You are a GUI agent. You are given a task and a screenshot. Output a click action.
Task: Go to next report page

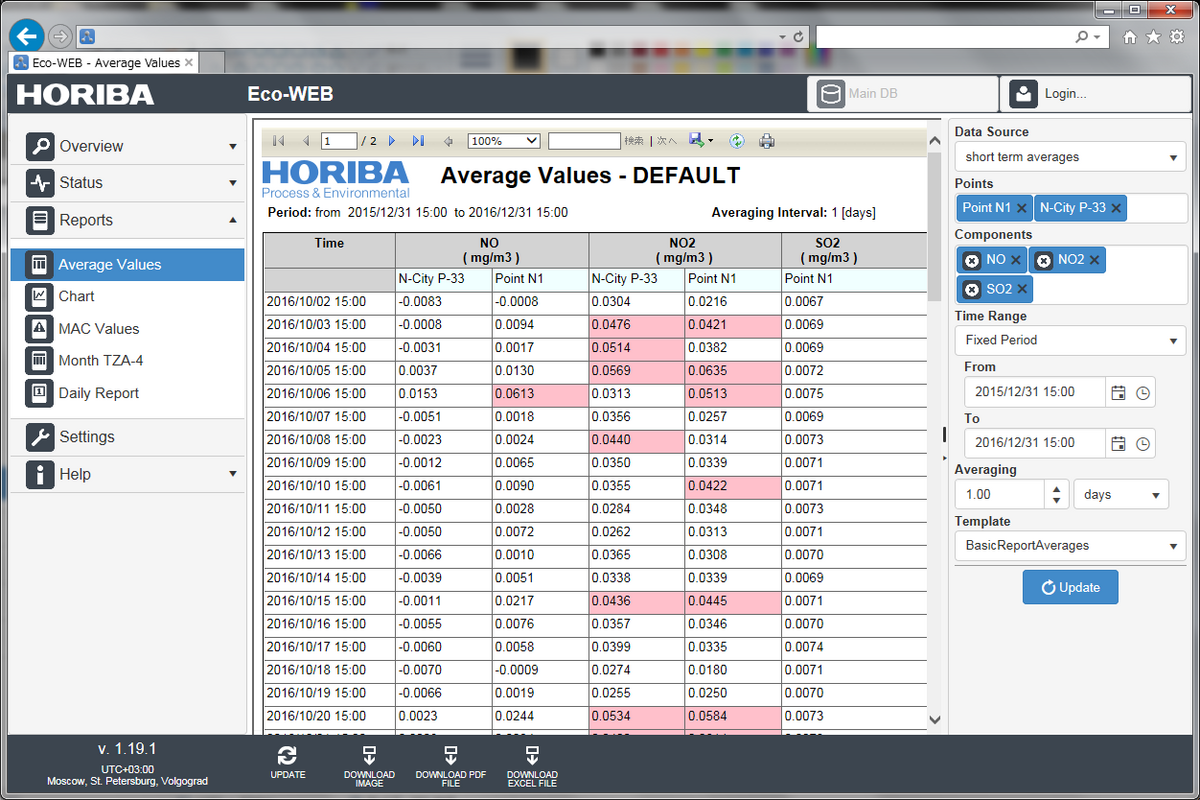point(392,141)
